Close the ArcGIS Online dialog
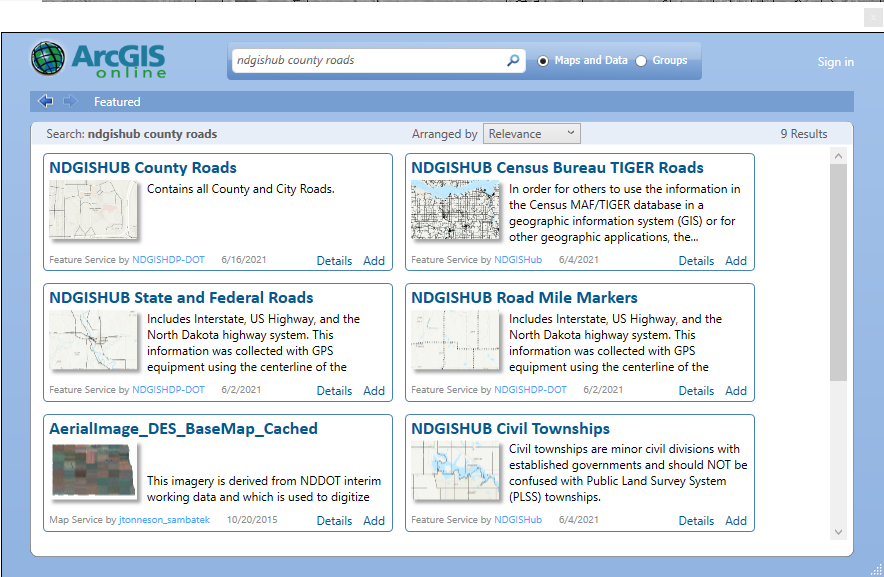Viewport: 884px width, 577px height. click(873, 17)
